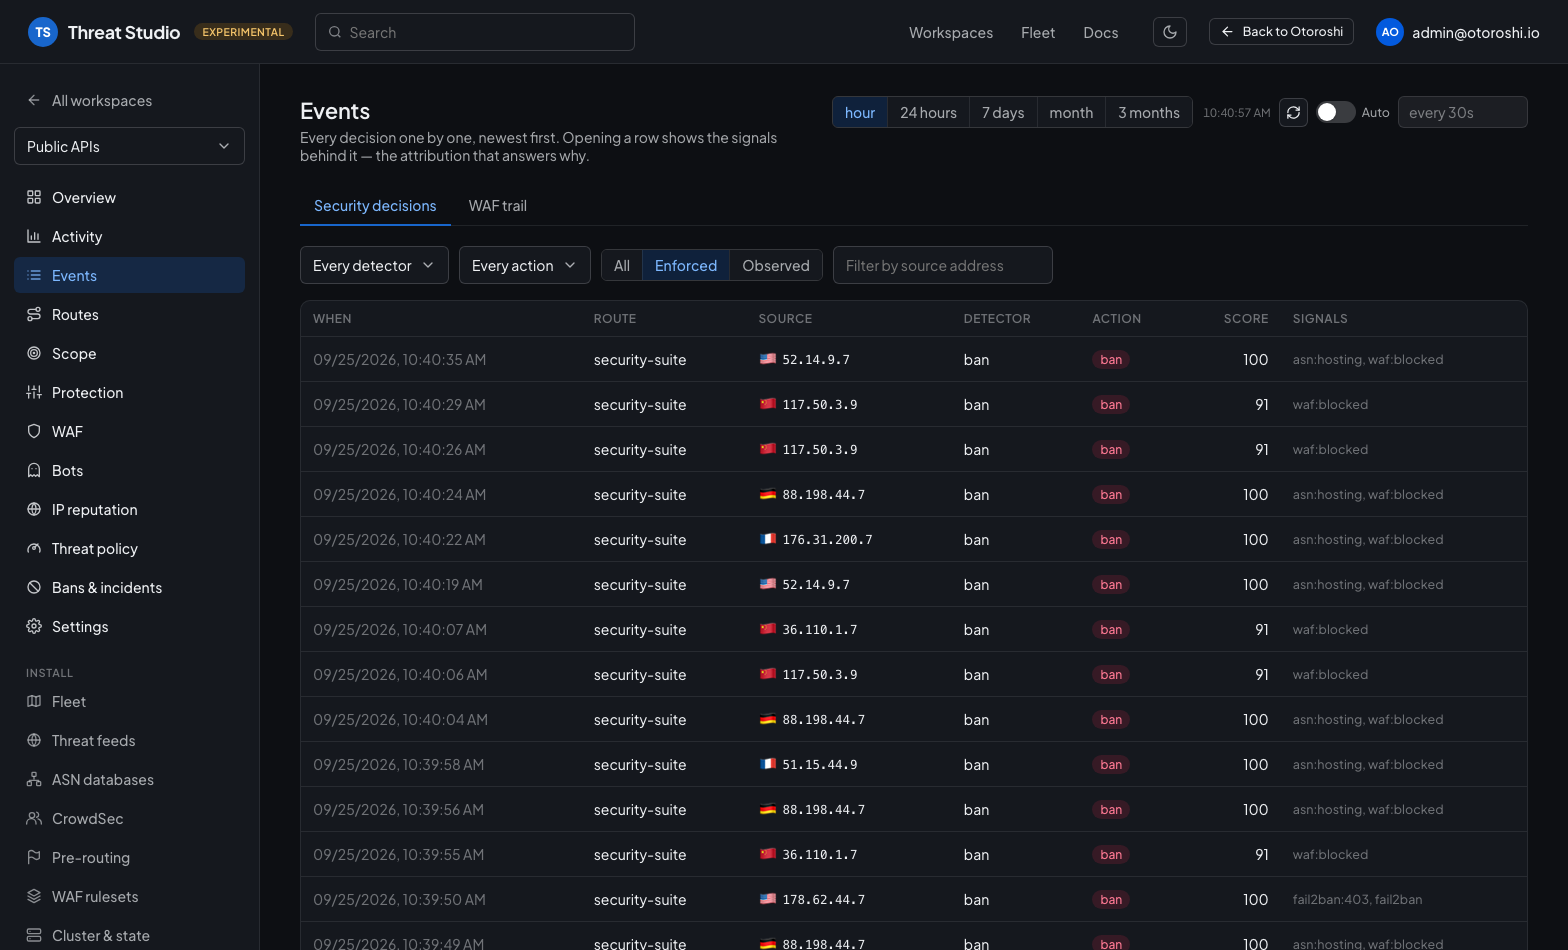Open the every 30s interval dropdown
The height and width of the screenshot is (950, 1568).
pos(1462,112)
